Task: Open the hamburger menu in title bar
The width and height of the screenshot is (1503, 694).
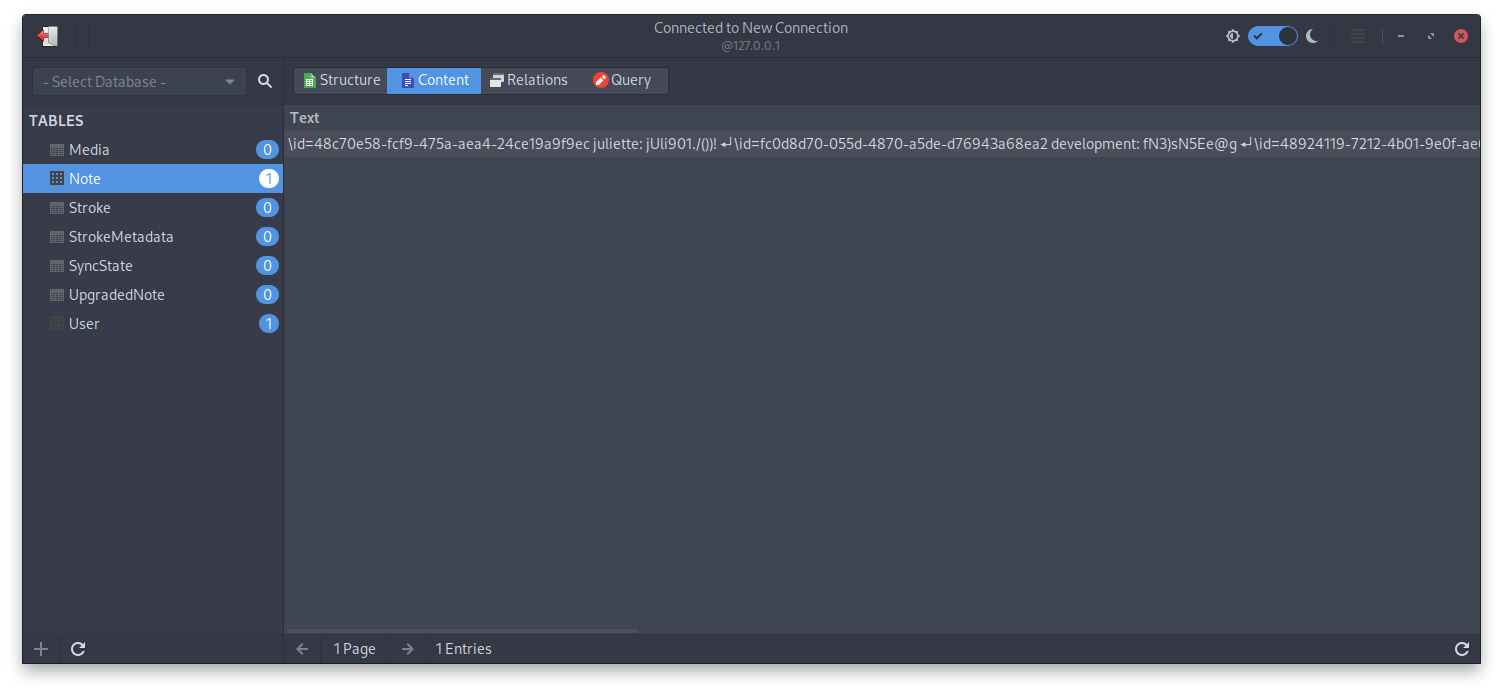Action: click(1357, 36)
